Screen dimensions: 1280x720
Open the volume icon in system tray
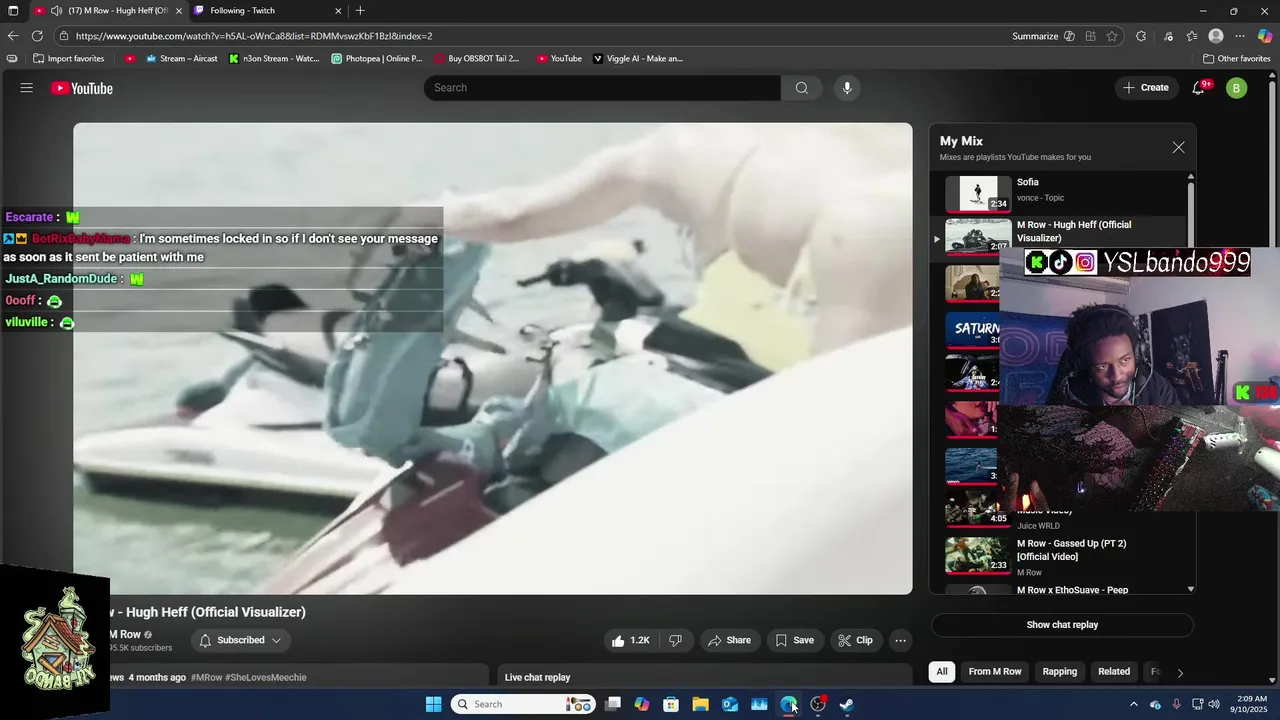click(1214, 704)
